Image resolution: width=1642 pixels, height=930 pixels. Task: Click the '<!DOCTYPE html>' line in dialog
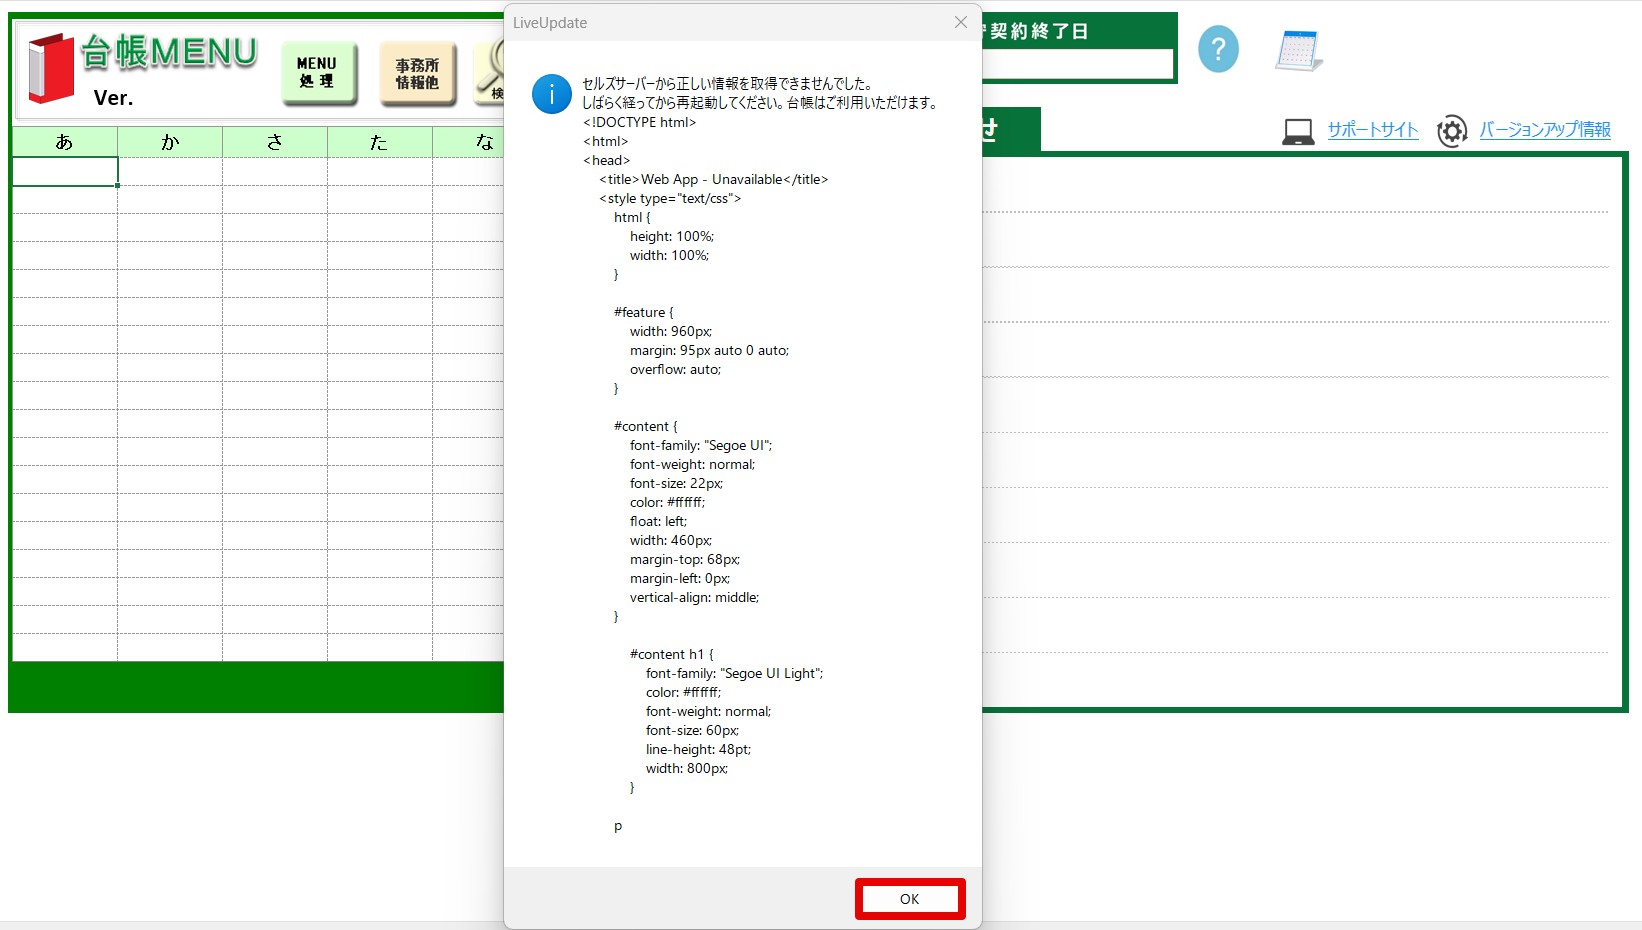point(640,123)
